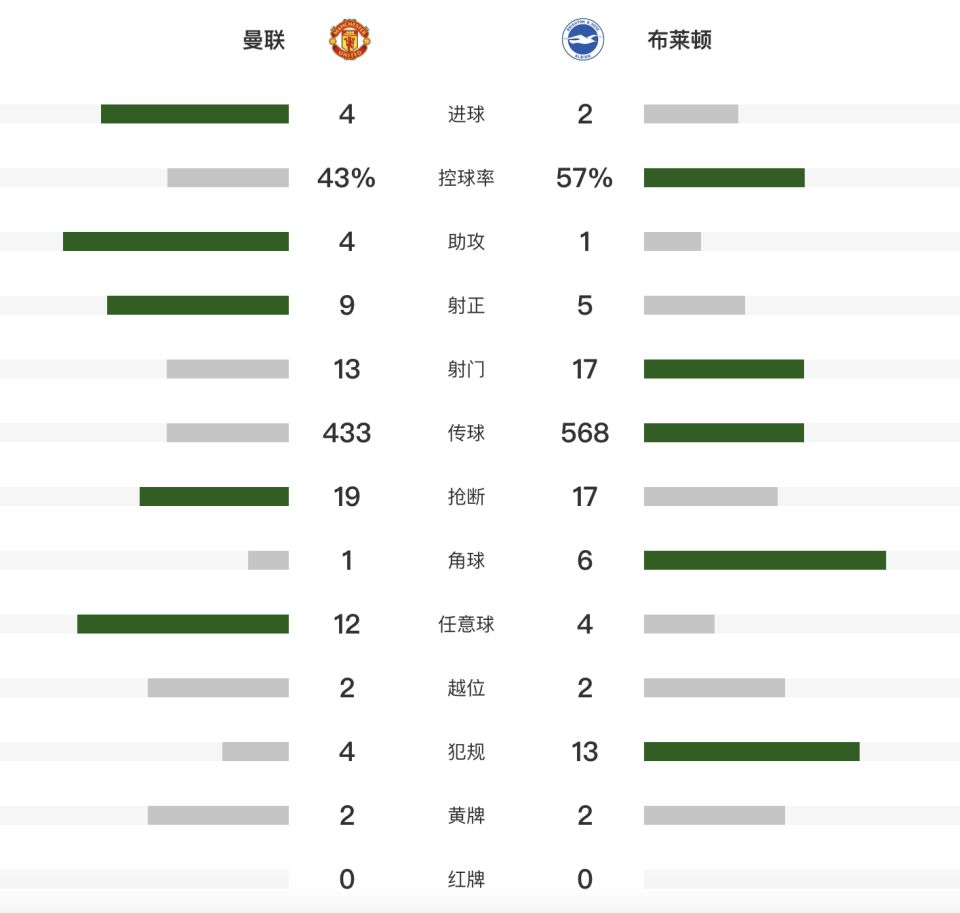Select the 曼联 team name
This screenshot has width=960, height=913.
(264, 41)
